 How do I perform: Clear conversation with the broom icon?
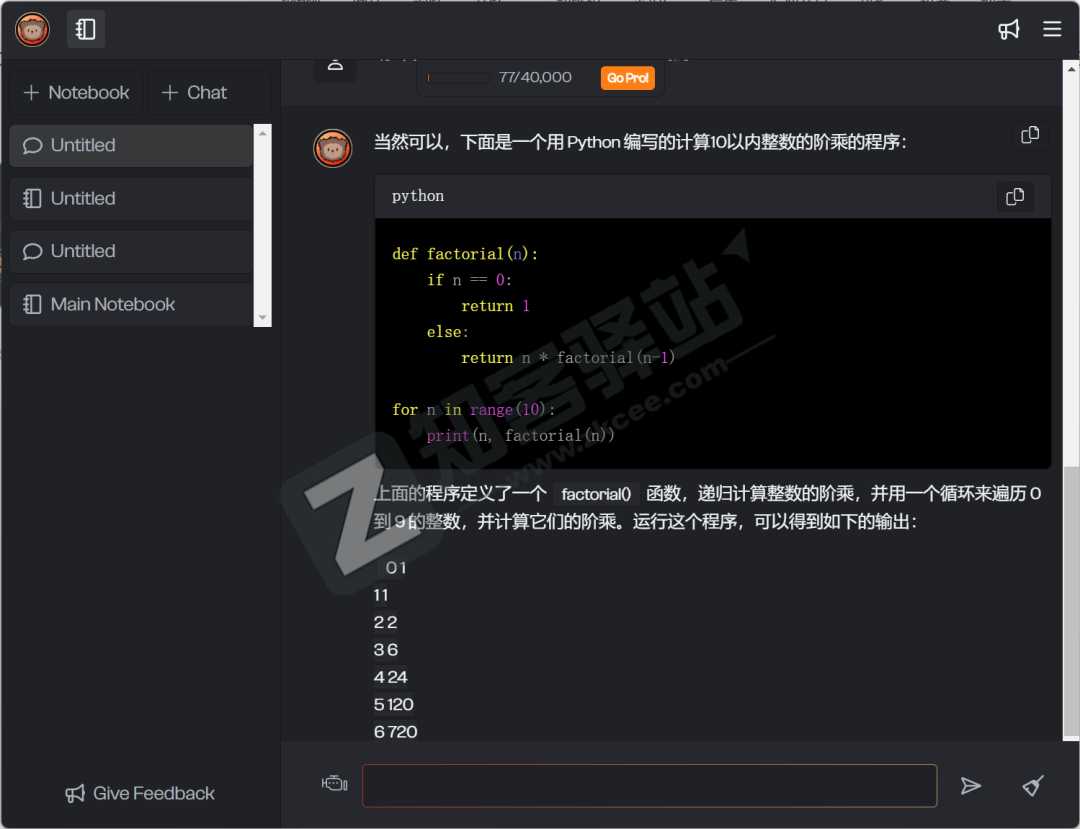[1033, 786]
